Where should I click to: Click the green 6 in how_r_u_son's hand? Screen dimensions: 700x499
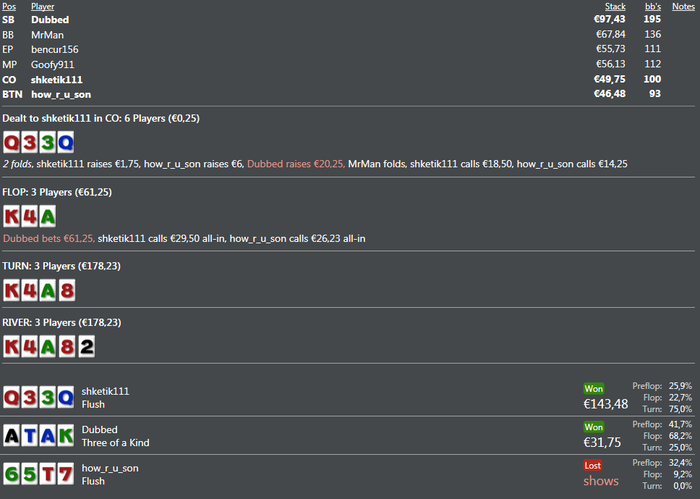[x=12, y=474]
